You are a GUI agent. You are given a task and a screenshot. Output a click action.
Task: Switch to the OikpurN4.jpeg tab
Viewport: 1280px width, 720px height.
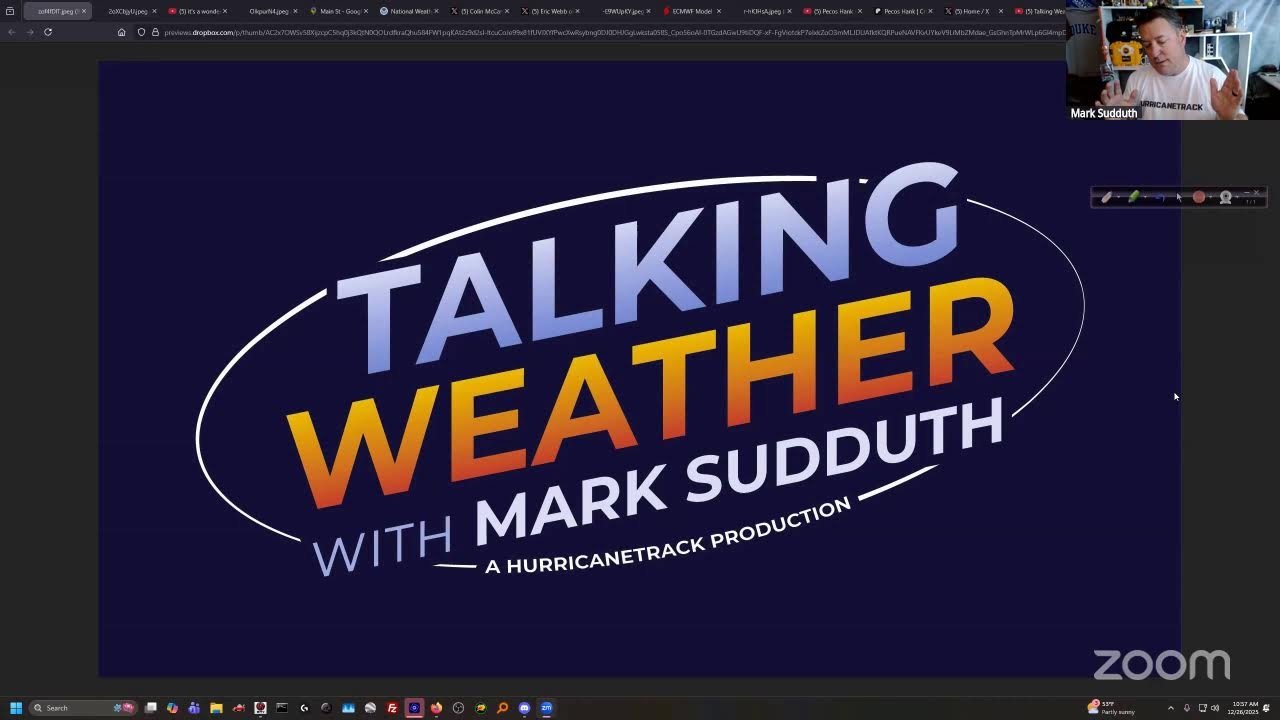(269, 11)
